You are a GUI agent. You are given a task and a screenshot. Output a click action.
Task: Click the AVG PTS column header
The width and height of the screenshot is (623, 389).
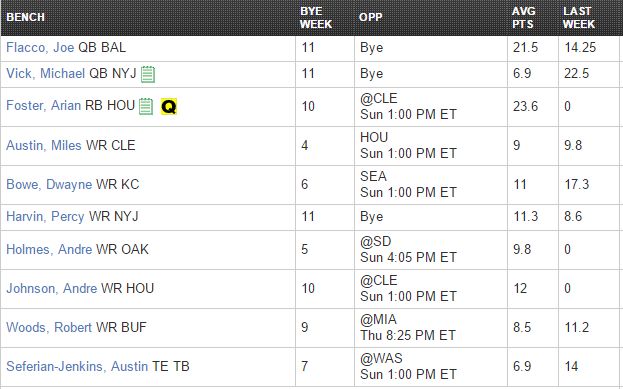pos(523,17)
